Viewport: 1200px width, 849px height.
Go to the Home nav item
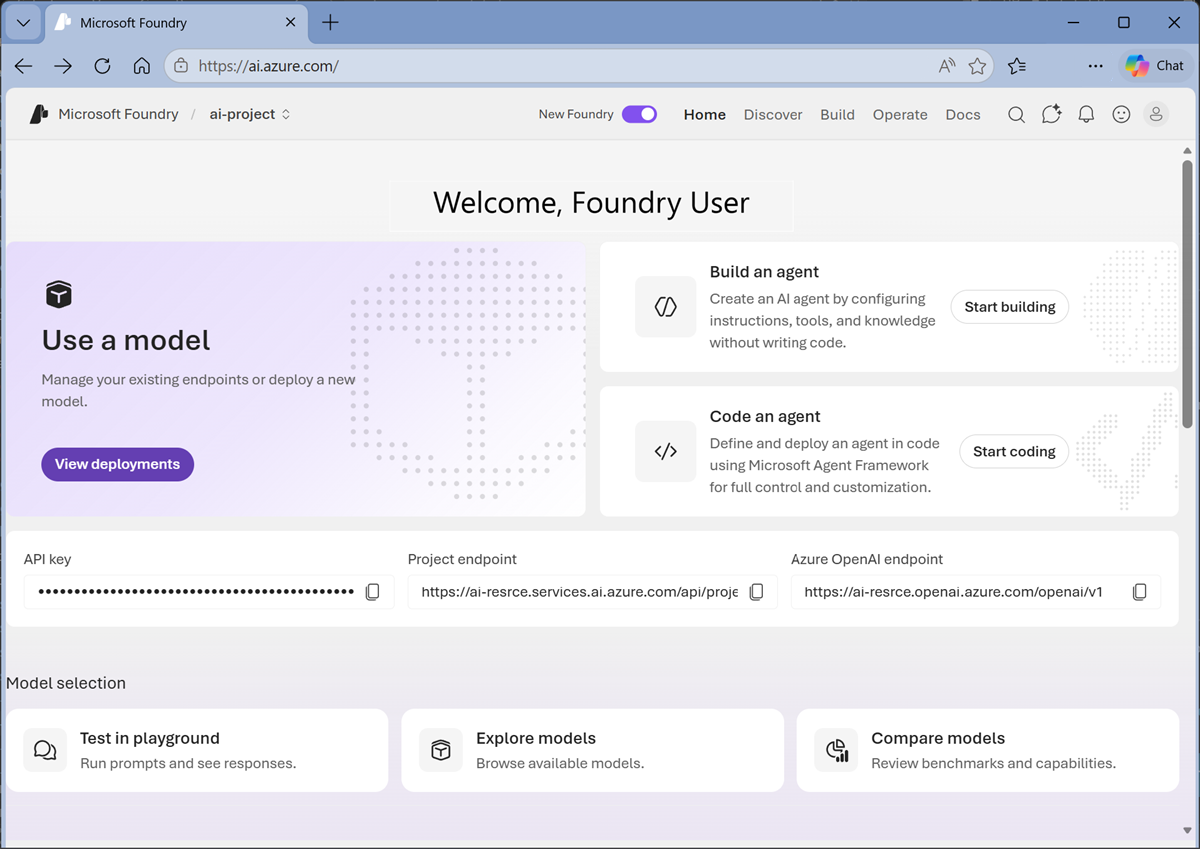(705, 115)
